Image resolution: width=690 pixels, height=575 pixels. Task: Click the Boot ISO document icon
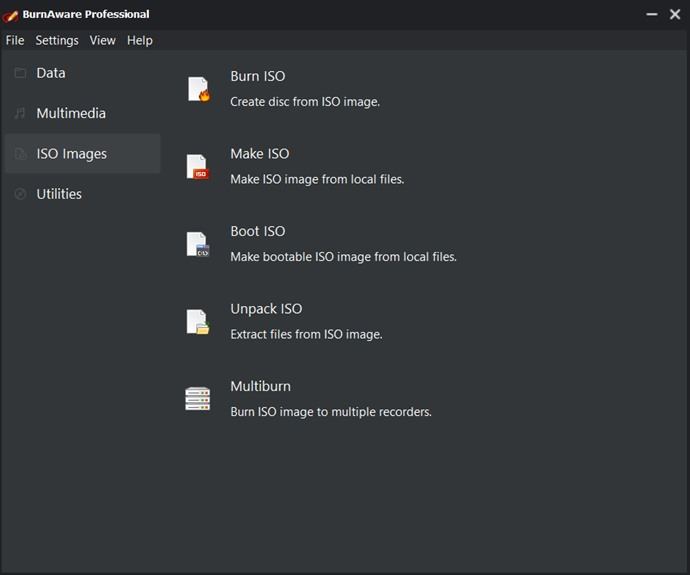[x=198, y=244]
